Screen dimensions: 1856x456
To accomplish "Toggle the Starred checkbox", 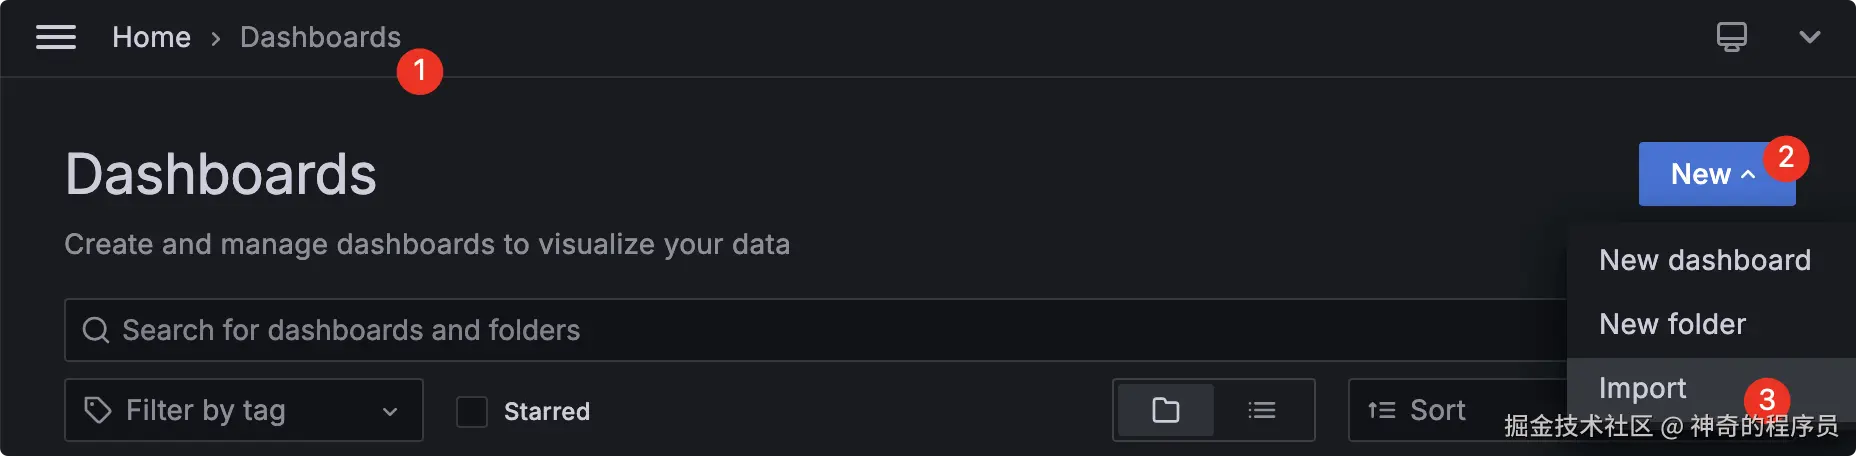I will point(472,411).
